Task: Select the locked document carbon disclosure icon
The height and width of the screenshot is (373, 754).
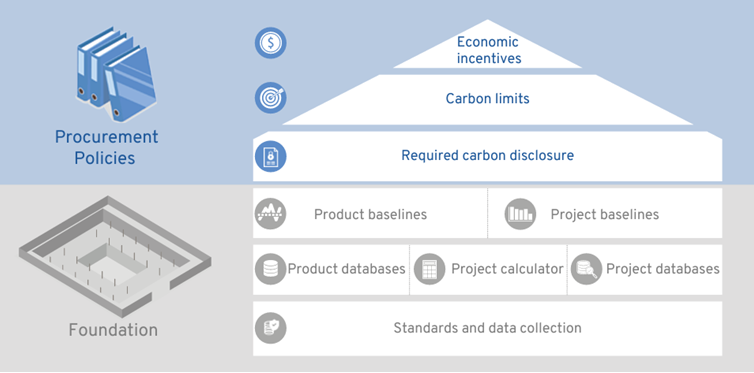Action: point(270,156)
